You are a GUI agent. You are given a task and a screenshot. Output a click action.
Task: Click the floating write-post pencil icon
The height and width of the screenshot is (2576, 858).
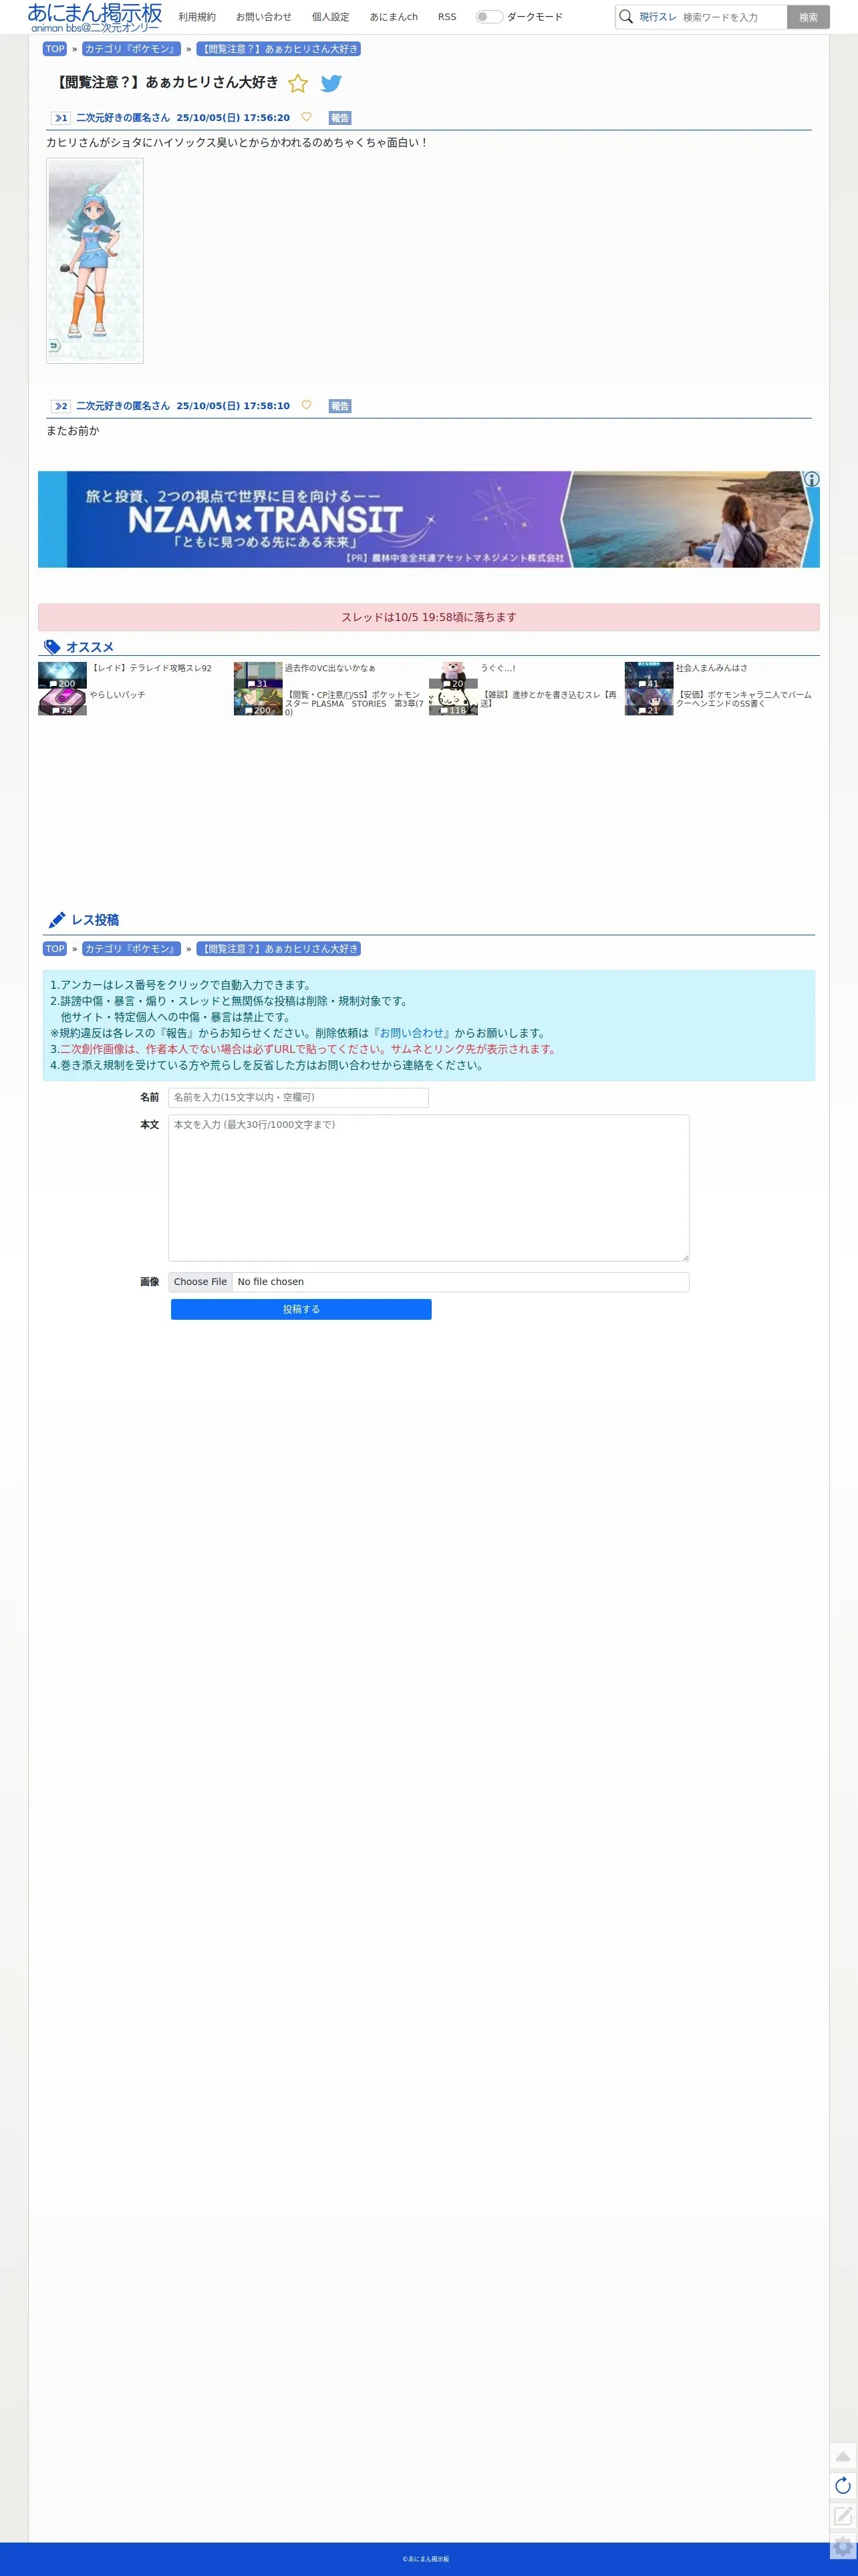(x=843, y=2516)
